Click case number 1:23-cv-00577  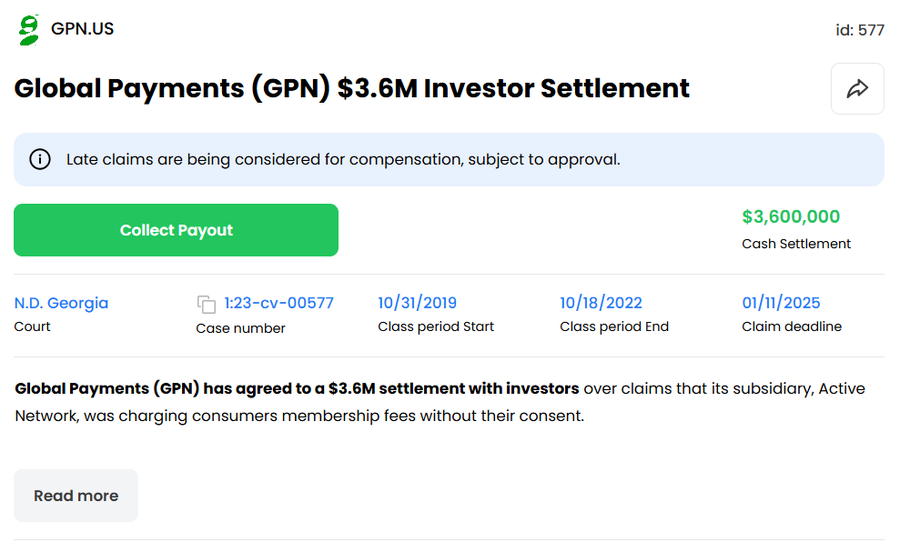click(x=279, y=303)
